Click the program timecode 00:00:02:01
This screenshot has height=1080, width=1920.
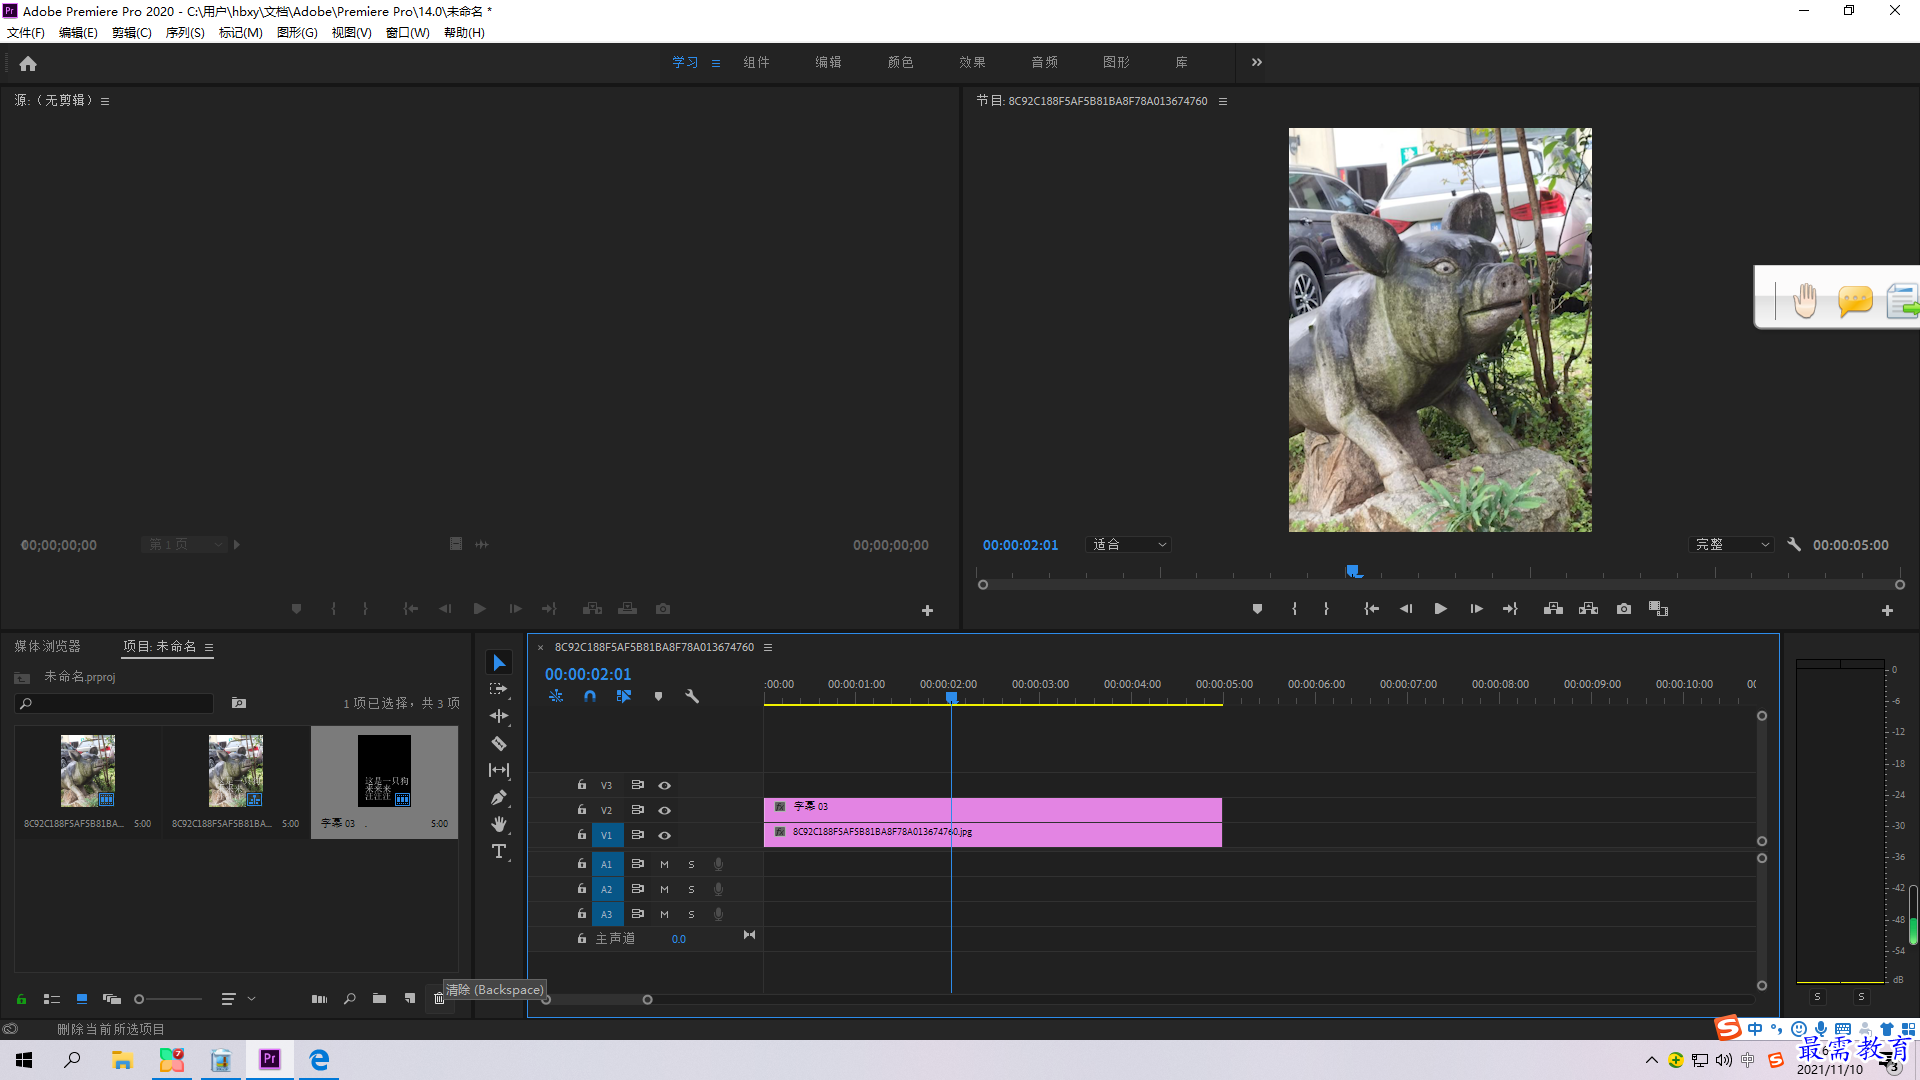[1020, 545]
